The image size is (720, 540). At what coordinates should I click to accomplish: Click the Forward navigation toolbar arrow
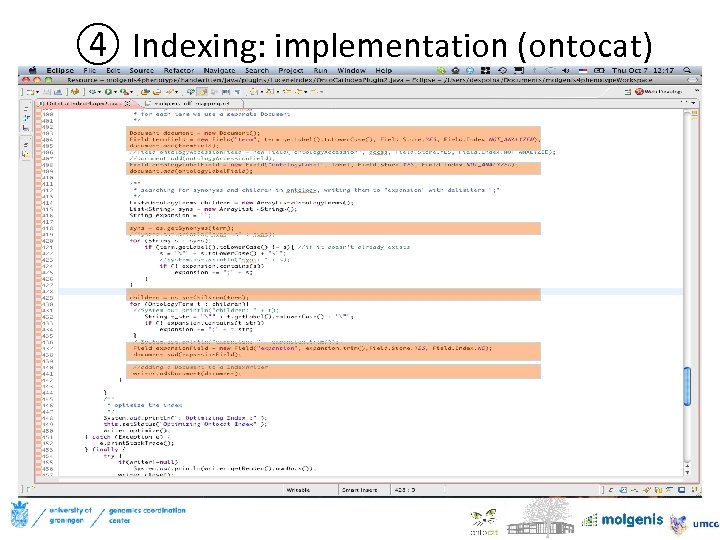click(314, 92)
